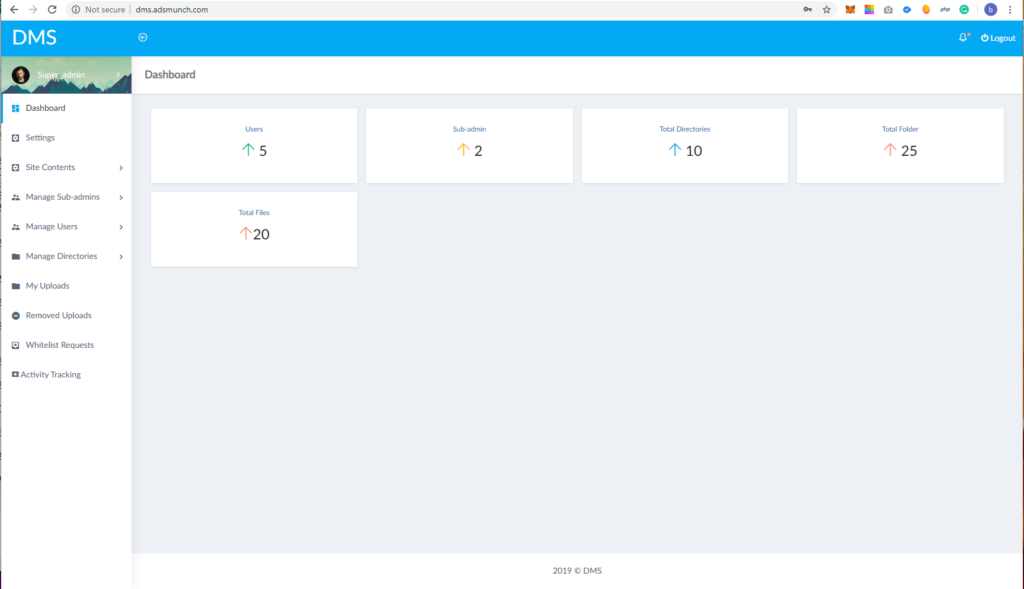The width and height of the screenshot is (1024, 589).
Task: Expand the Site Contents menu
Action: (x=120, y=167)
